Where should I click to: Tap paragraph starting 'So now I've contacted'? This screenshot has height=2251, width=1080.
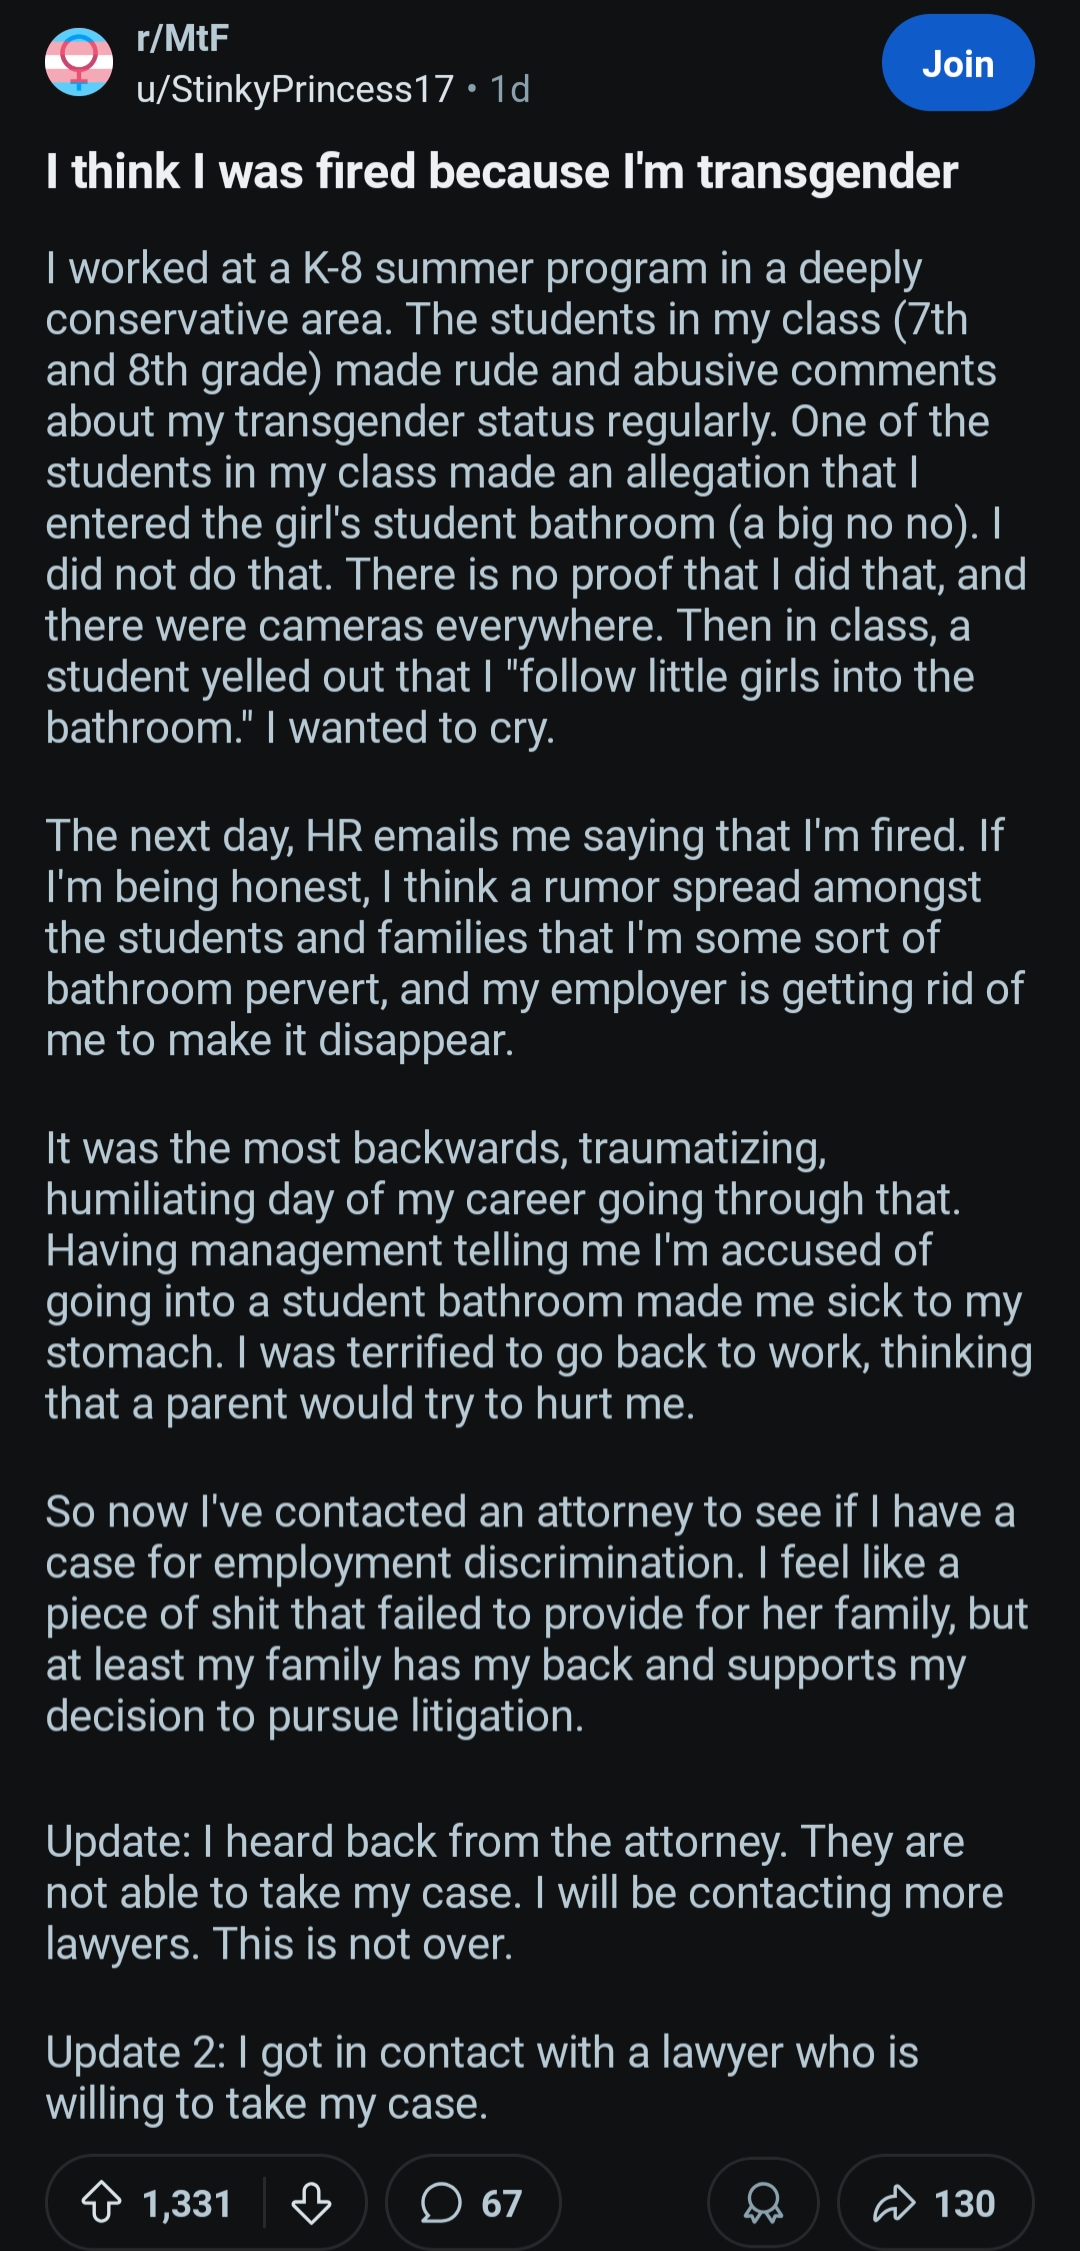click(x=537, y=1614)
